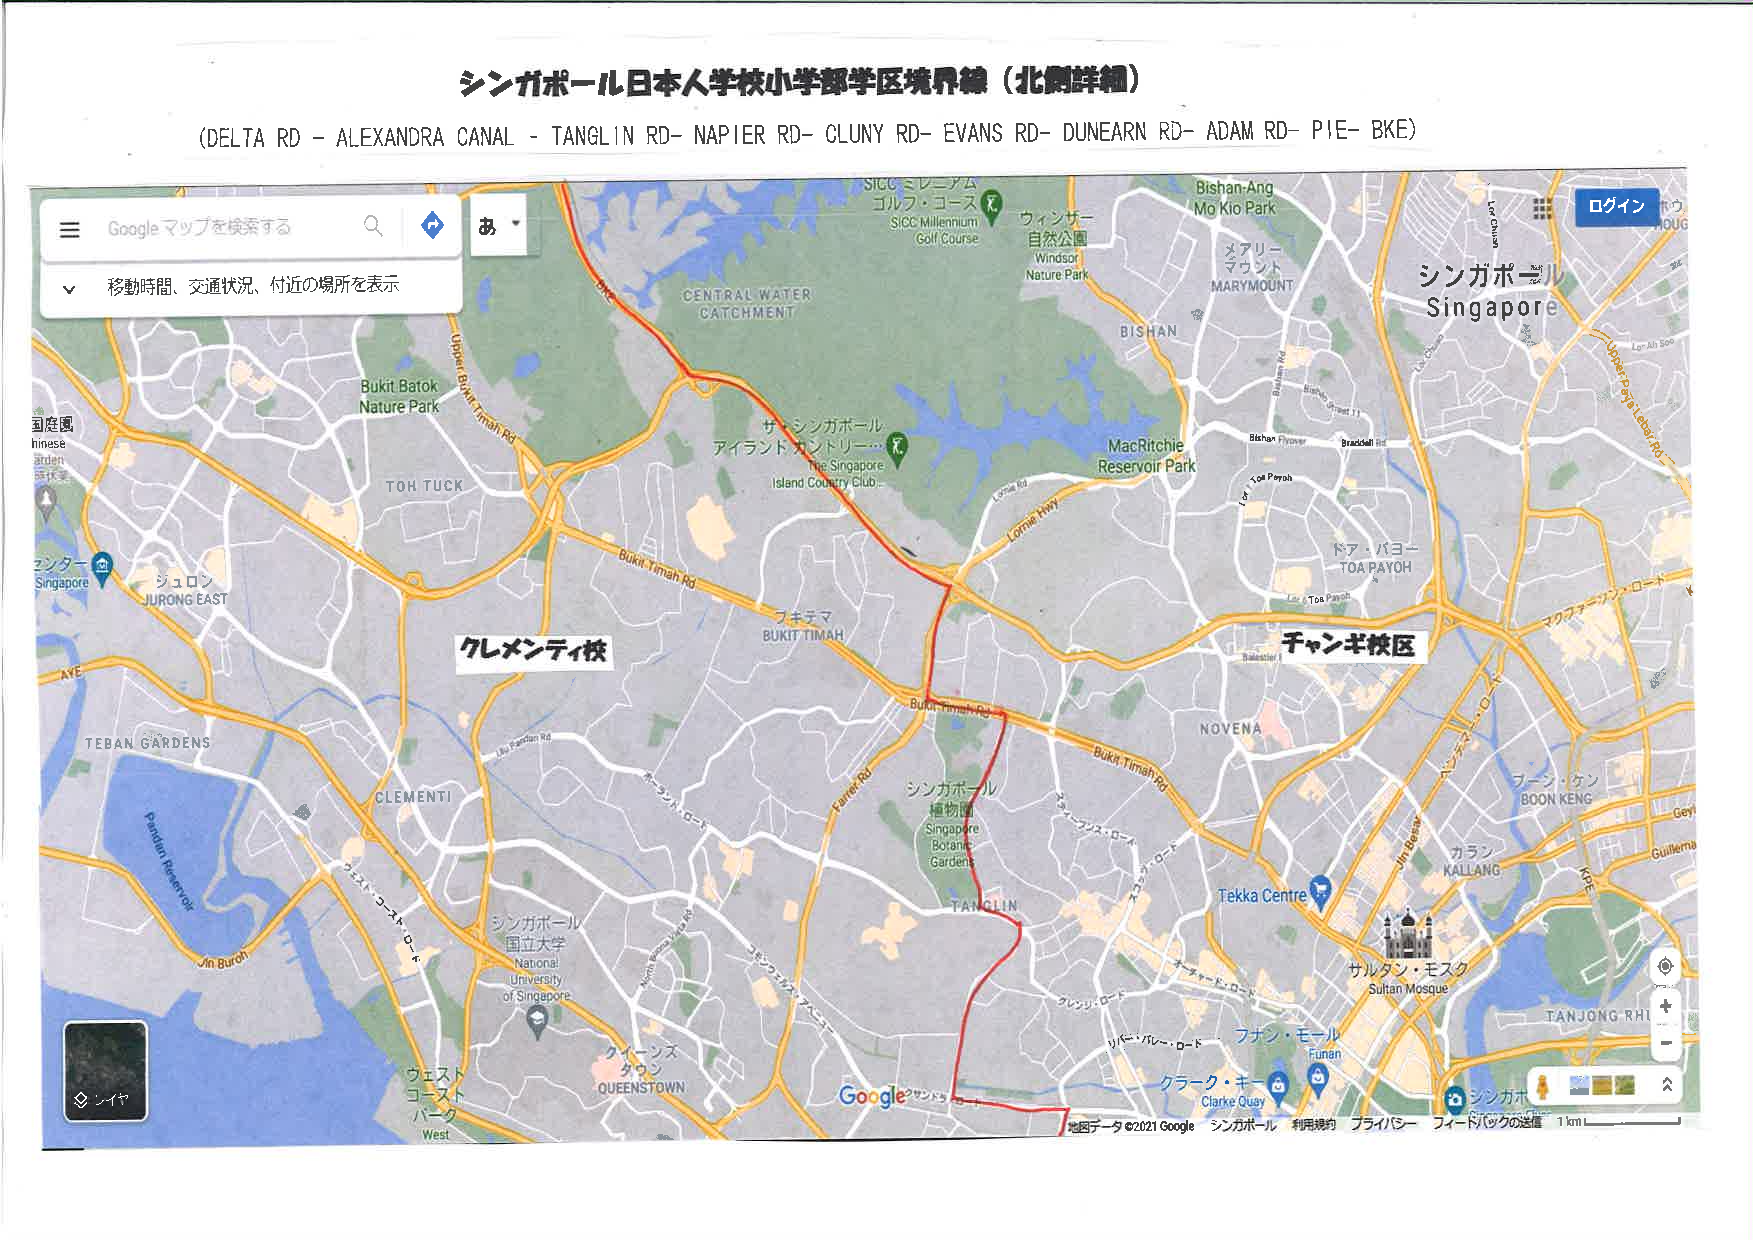Click the Lornie Hwy road label
The height and width of the screenshot is (1240, 1753).
click(1032, 521)
